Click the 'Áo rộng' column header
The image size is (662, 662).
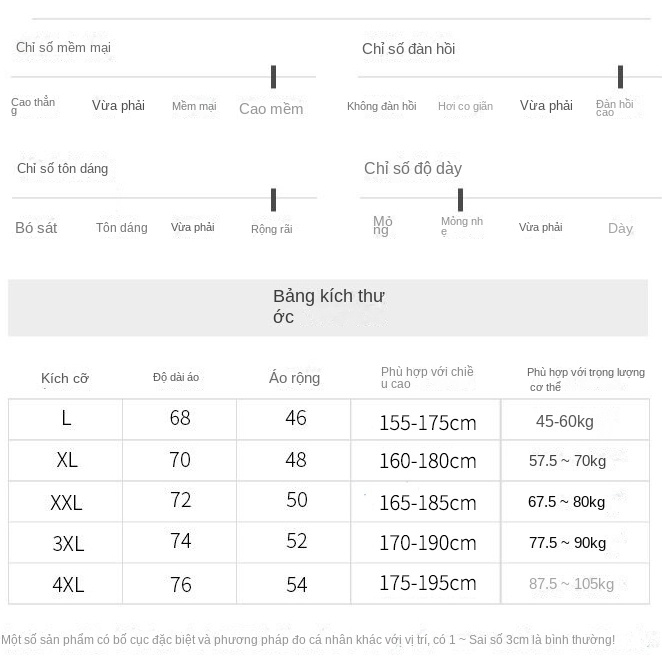(295, 377)
